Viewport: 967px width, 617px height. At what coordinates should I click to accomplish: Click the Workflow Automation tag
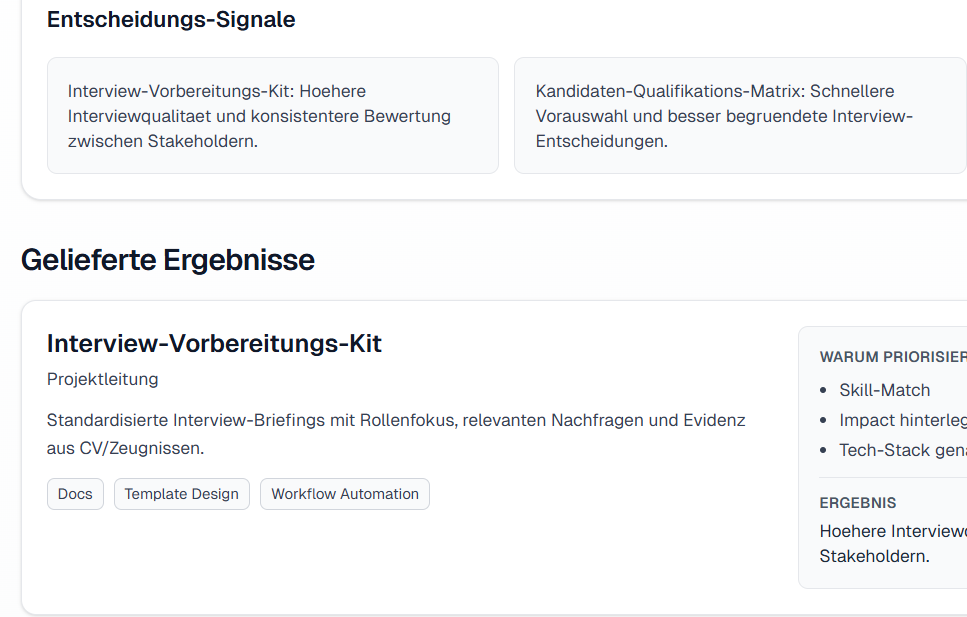click(344, 494)
